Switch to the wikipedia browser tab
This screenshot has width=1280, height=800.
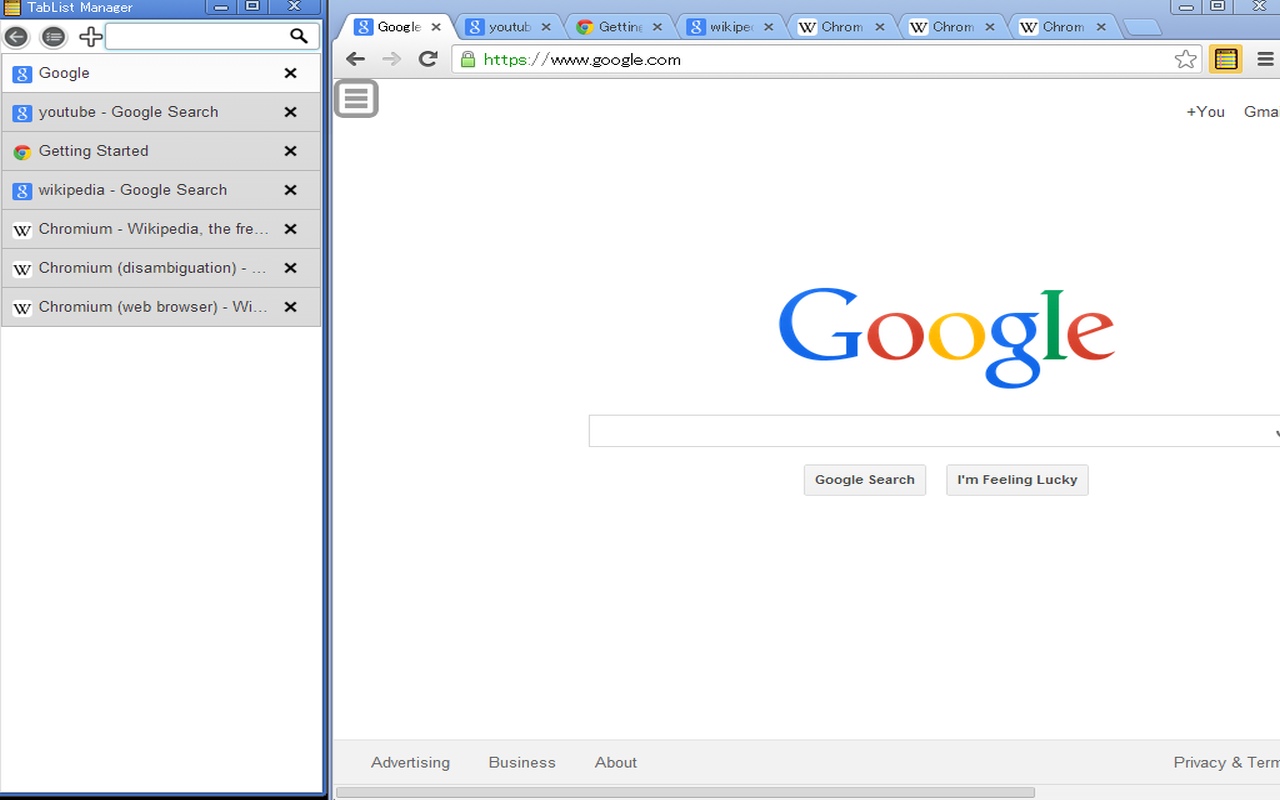point(730,27)
